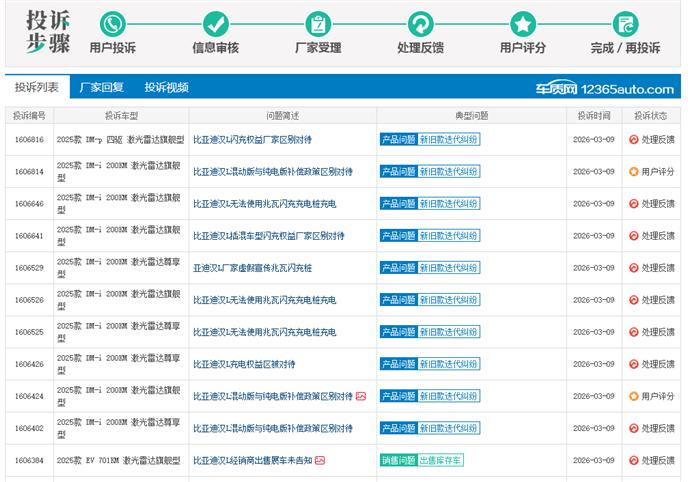Select the 投诉列表 tab
The height and width of the screenshot is (482, 700).
click(x=36, y=87)
